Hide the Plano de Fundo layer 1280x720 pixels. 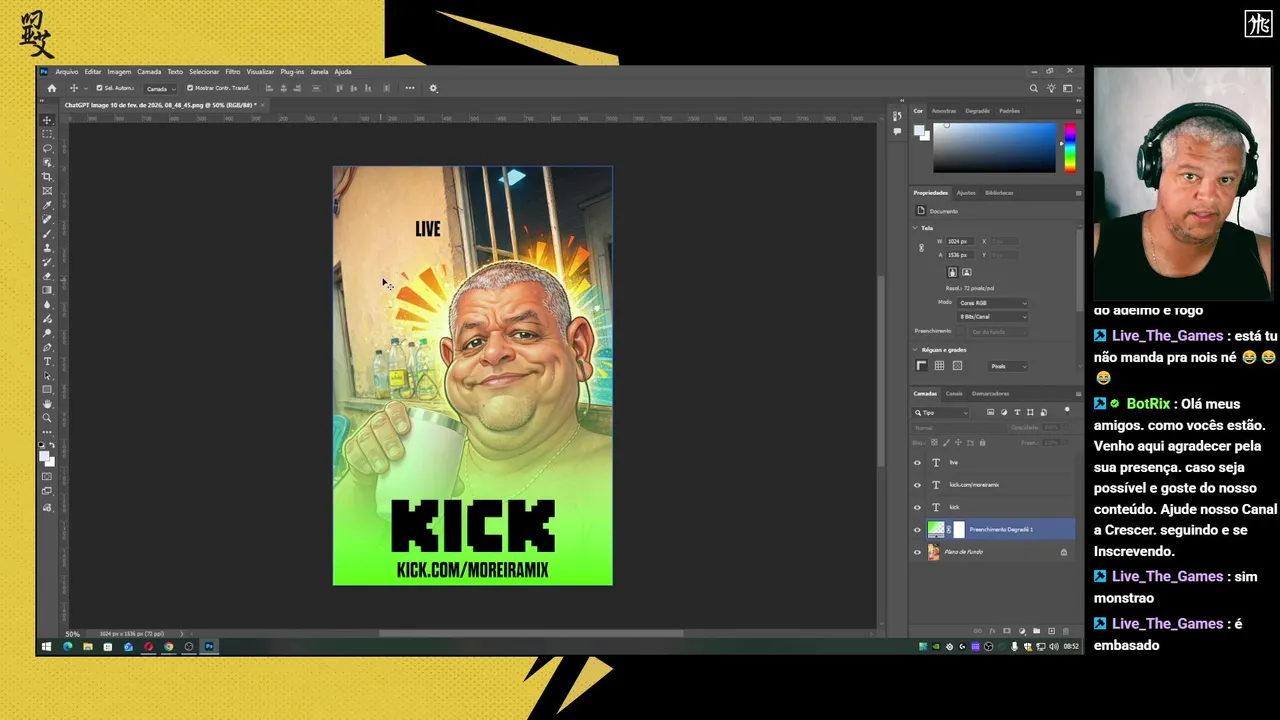tap(917, 552)
